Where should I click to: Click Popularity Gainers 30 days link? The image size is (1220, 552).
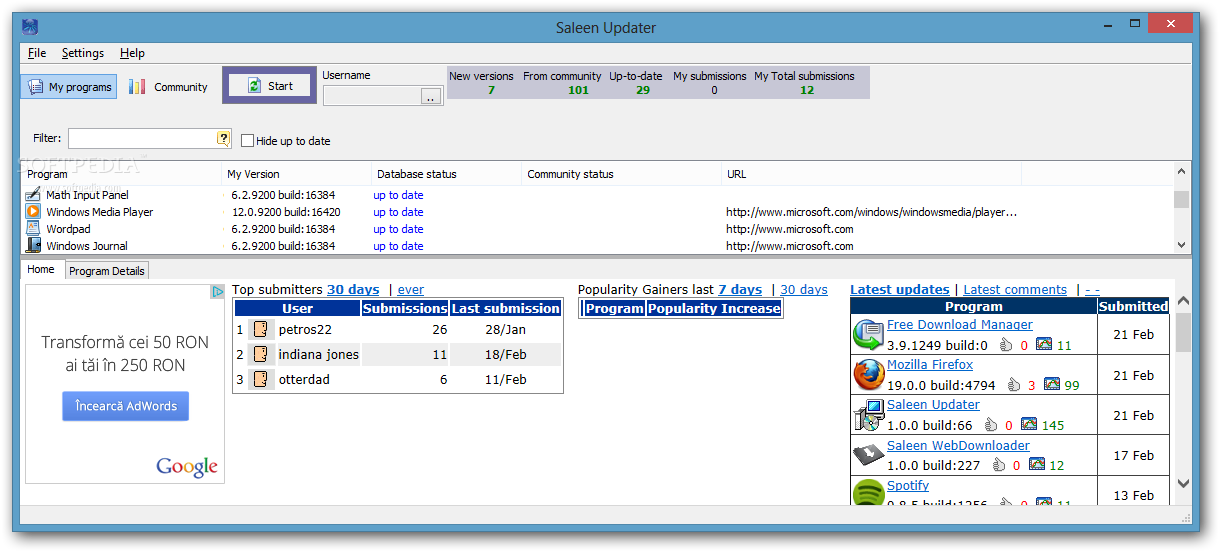[x=804, y=290]
